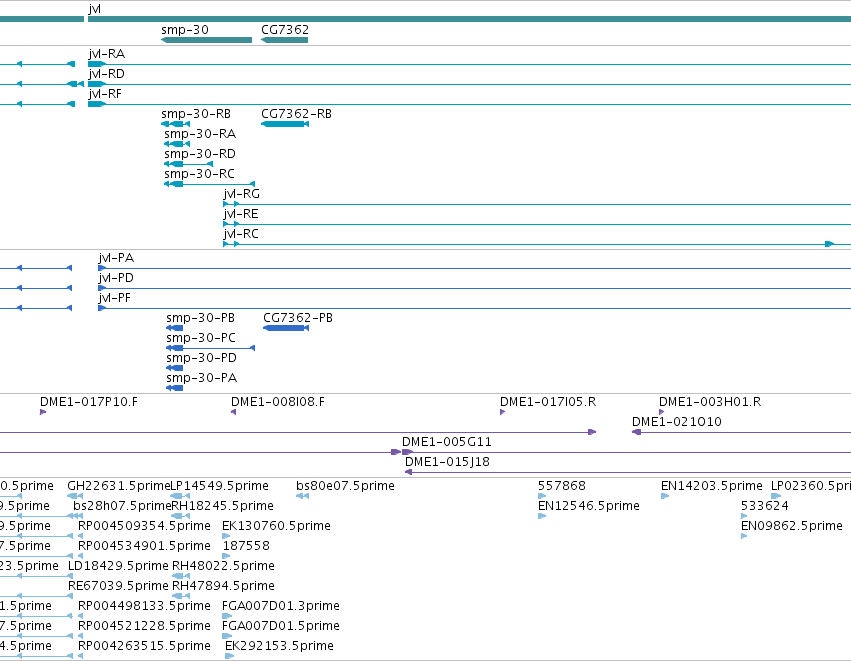Screen dimensions: 851x661
Task: Open EST RP004509354.5prime
Action: [x=144, y=526]
